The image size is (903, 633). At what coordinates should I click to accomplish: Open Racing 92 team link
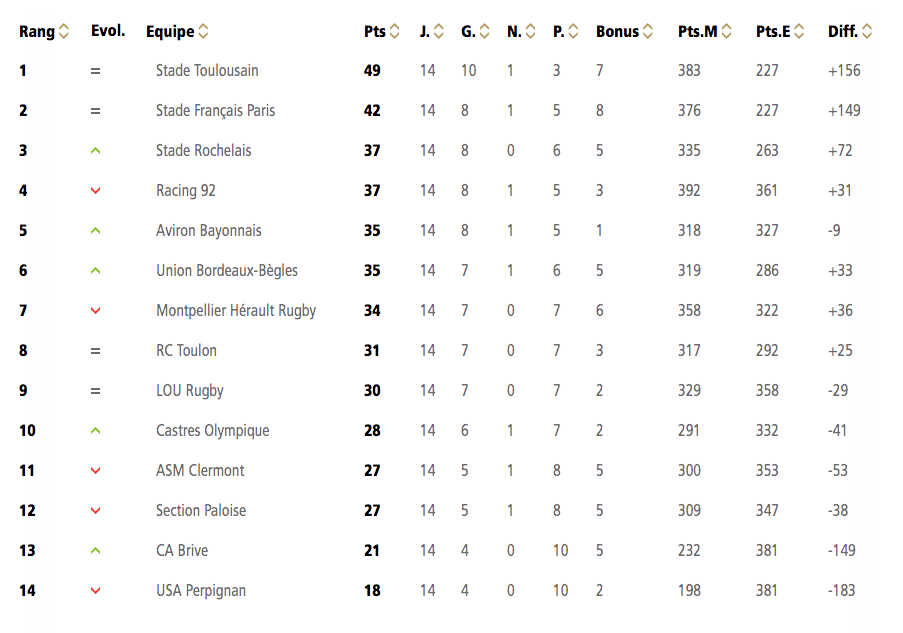click(x=185, y=191)
